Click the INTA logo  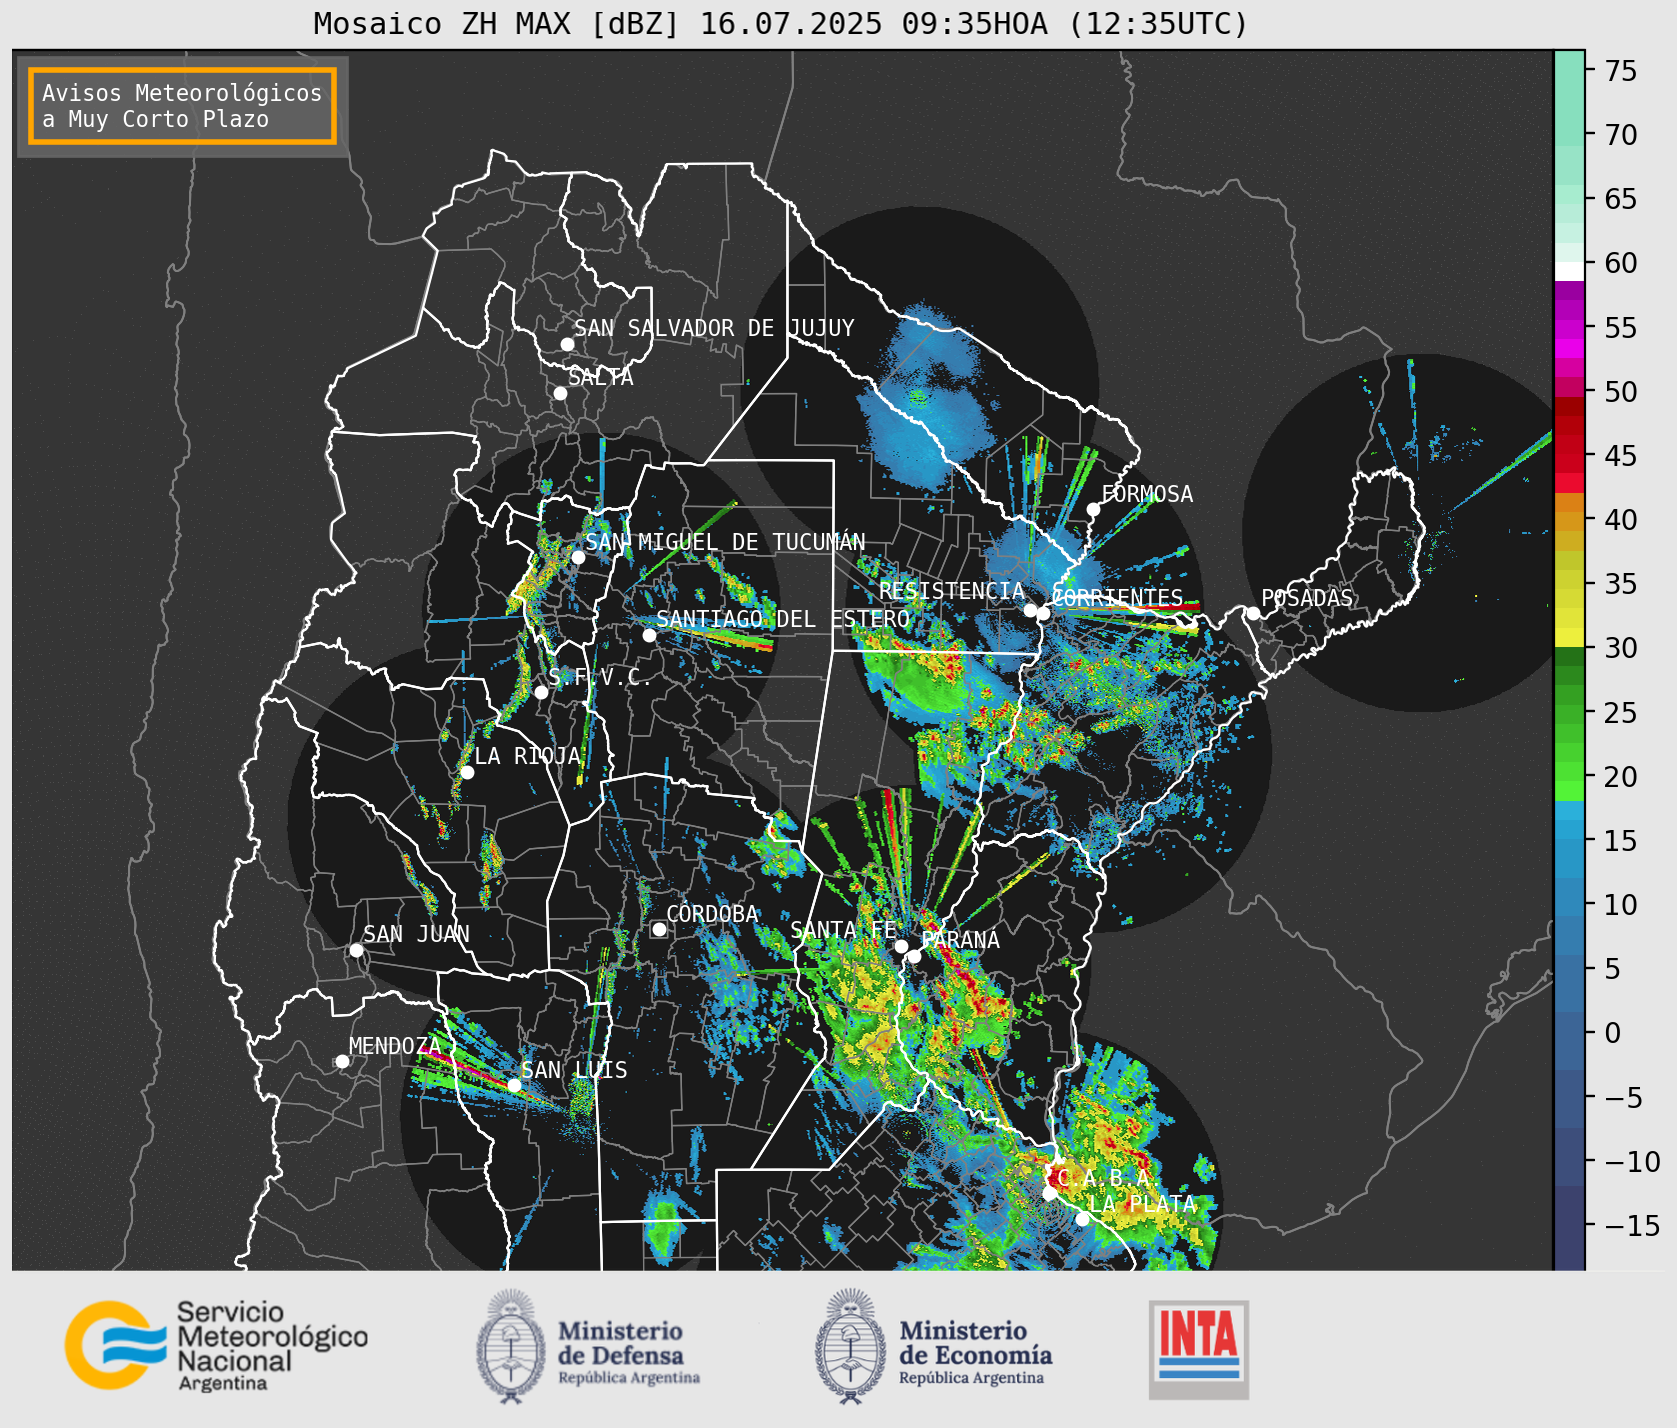click(x=1199, y=1349)
